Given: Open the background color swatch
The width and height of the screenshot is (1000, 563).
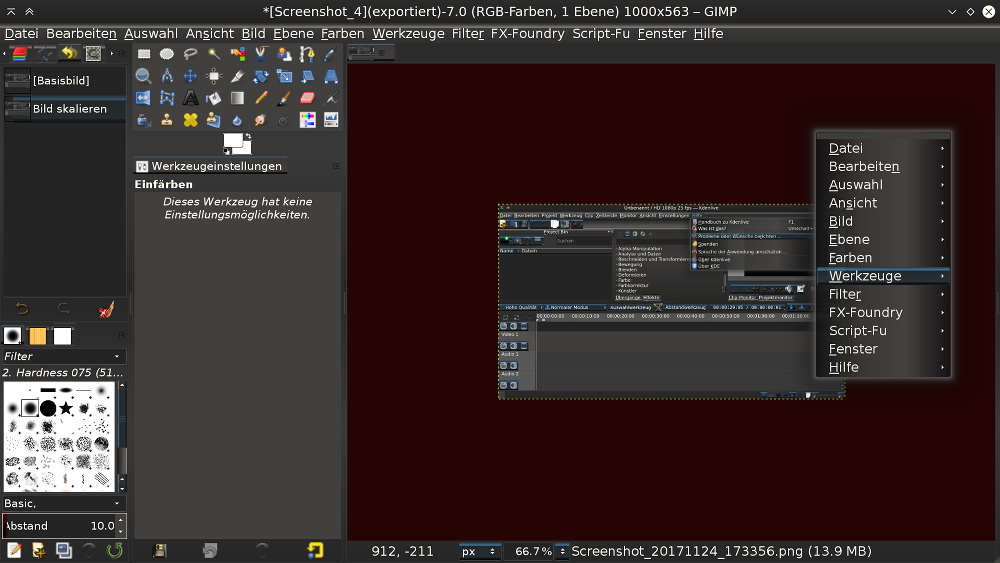Looking at the screenshot, I should click(246, 149).
